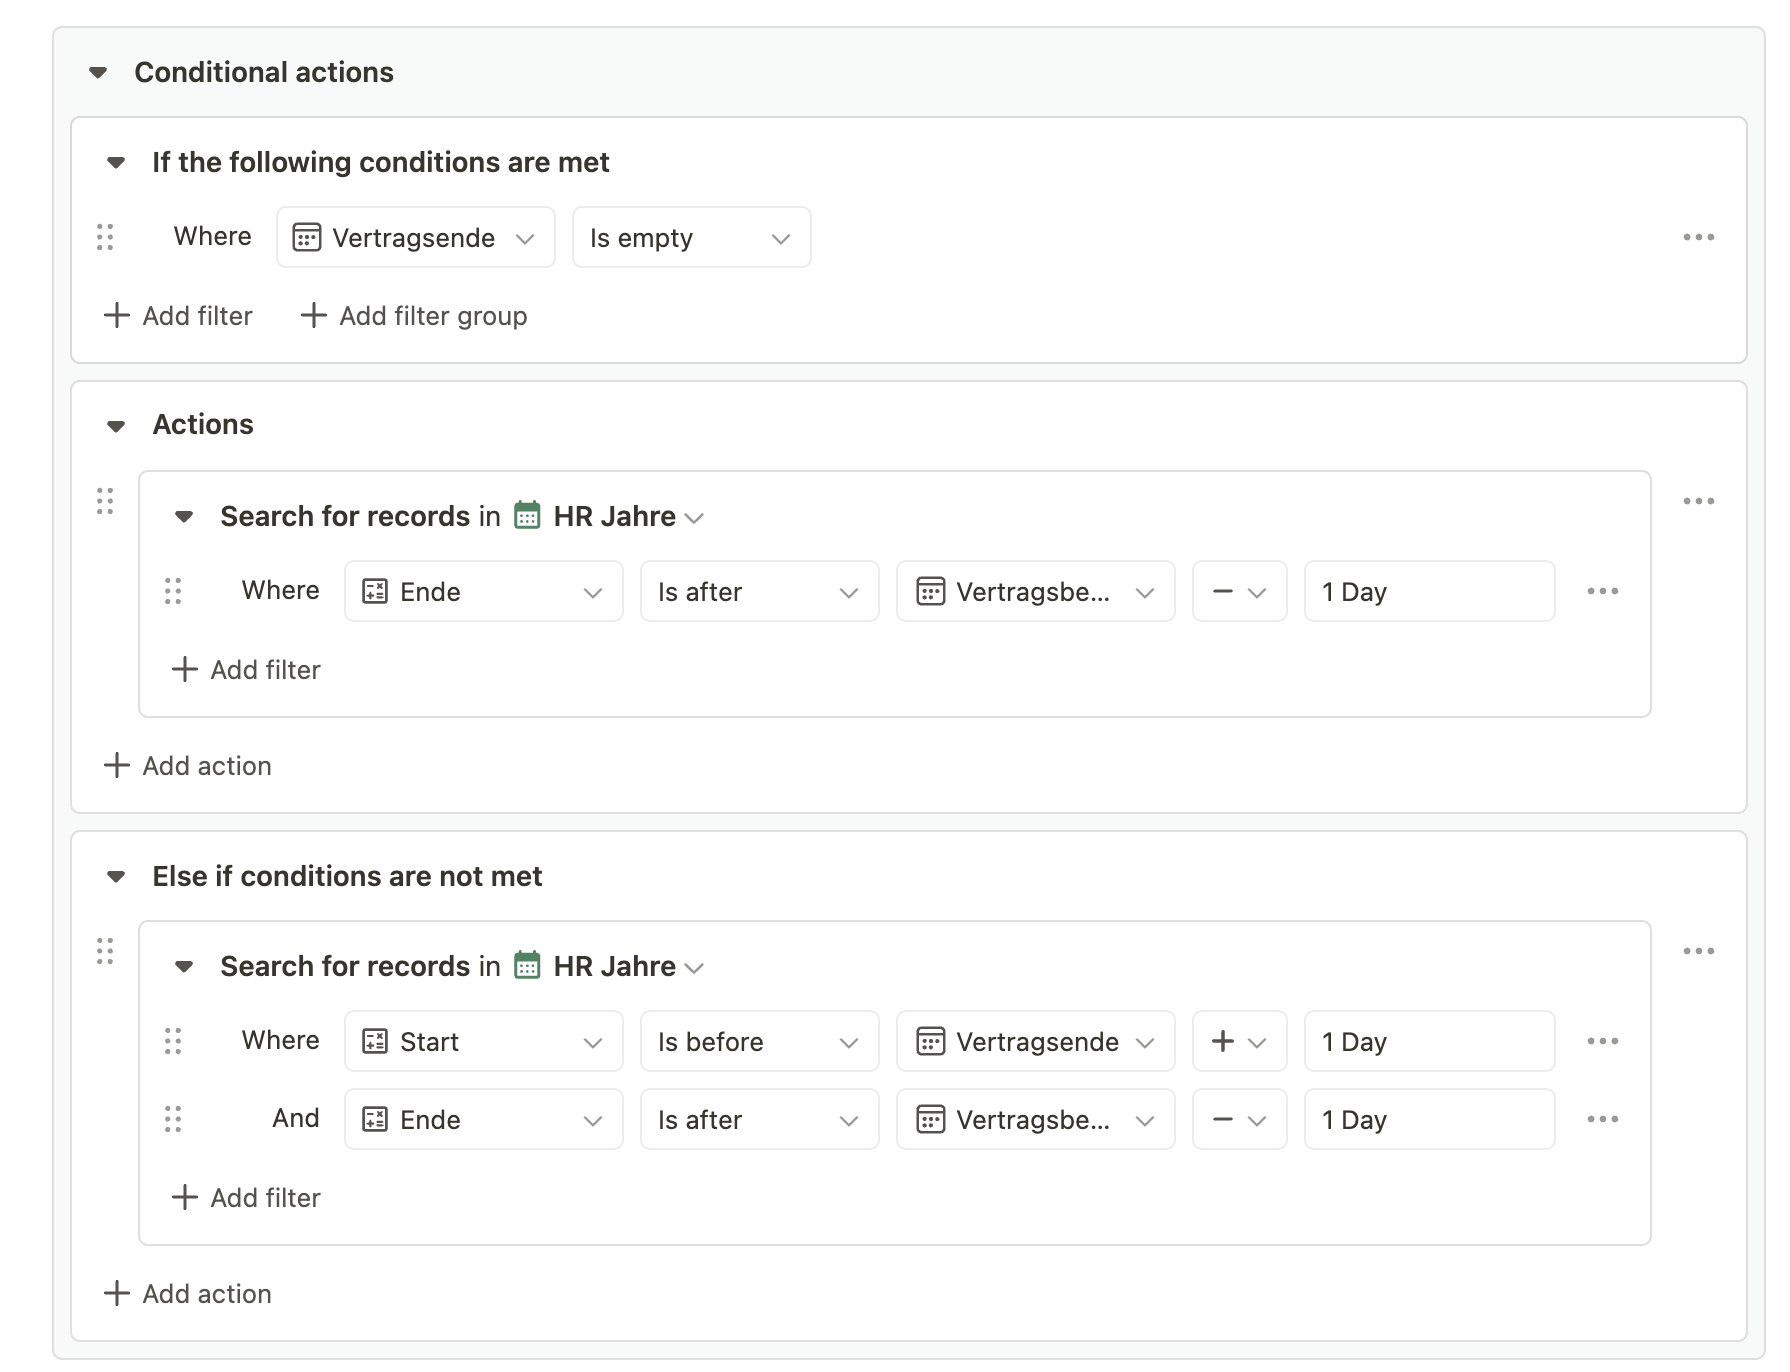
Task: Click 'Add action' under the Actions section
Action: (x=188, y=766)
